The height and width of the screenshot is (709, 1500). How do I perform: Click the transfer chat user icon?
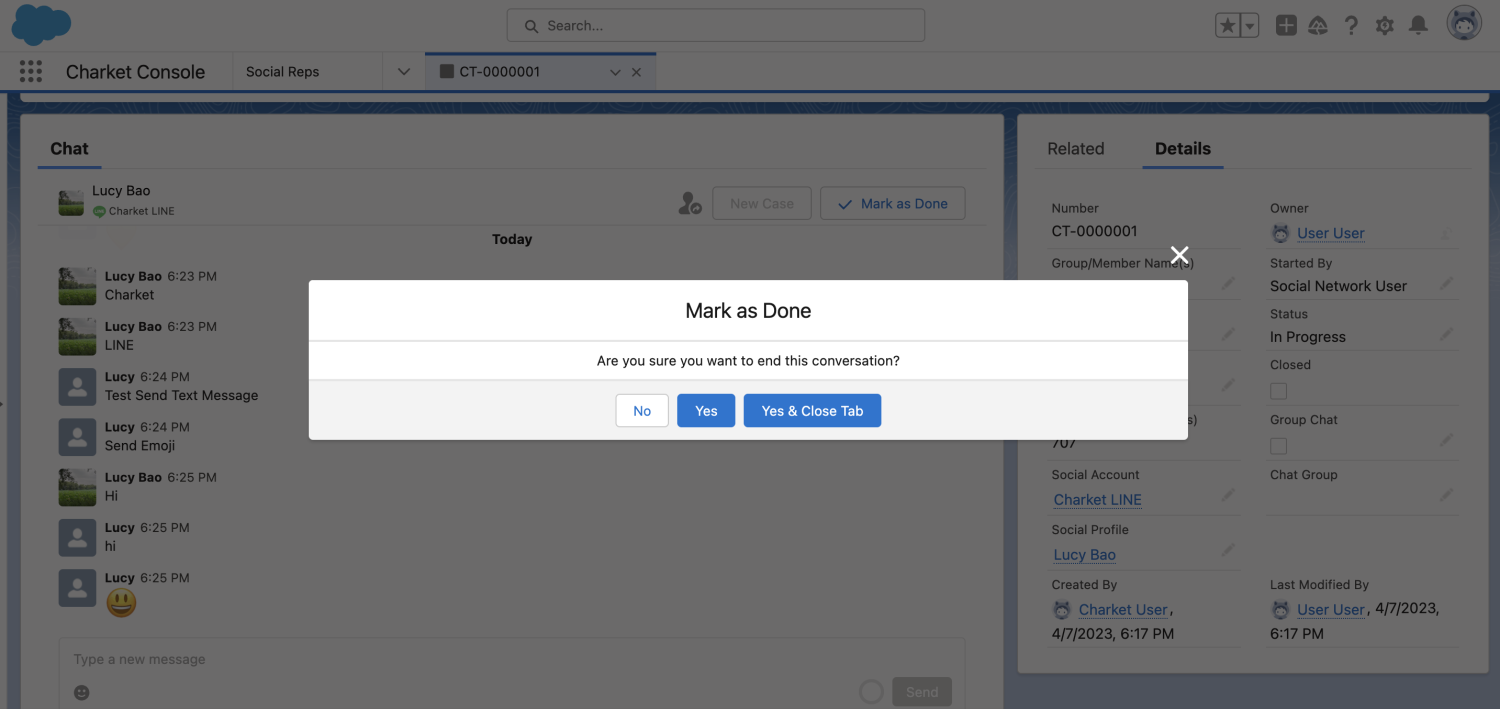pyautogui.click(x=689, y=204)
